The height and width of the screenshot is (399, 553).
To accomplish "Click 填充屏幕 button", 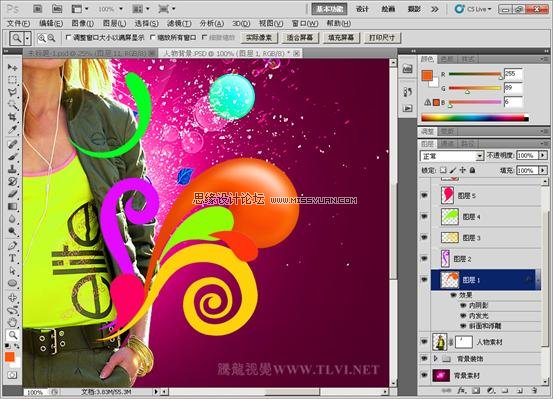I will [x=341, y=37].
